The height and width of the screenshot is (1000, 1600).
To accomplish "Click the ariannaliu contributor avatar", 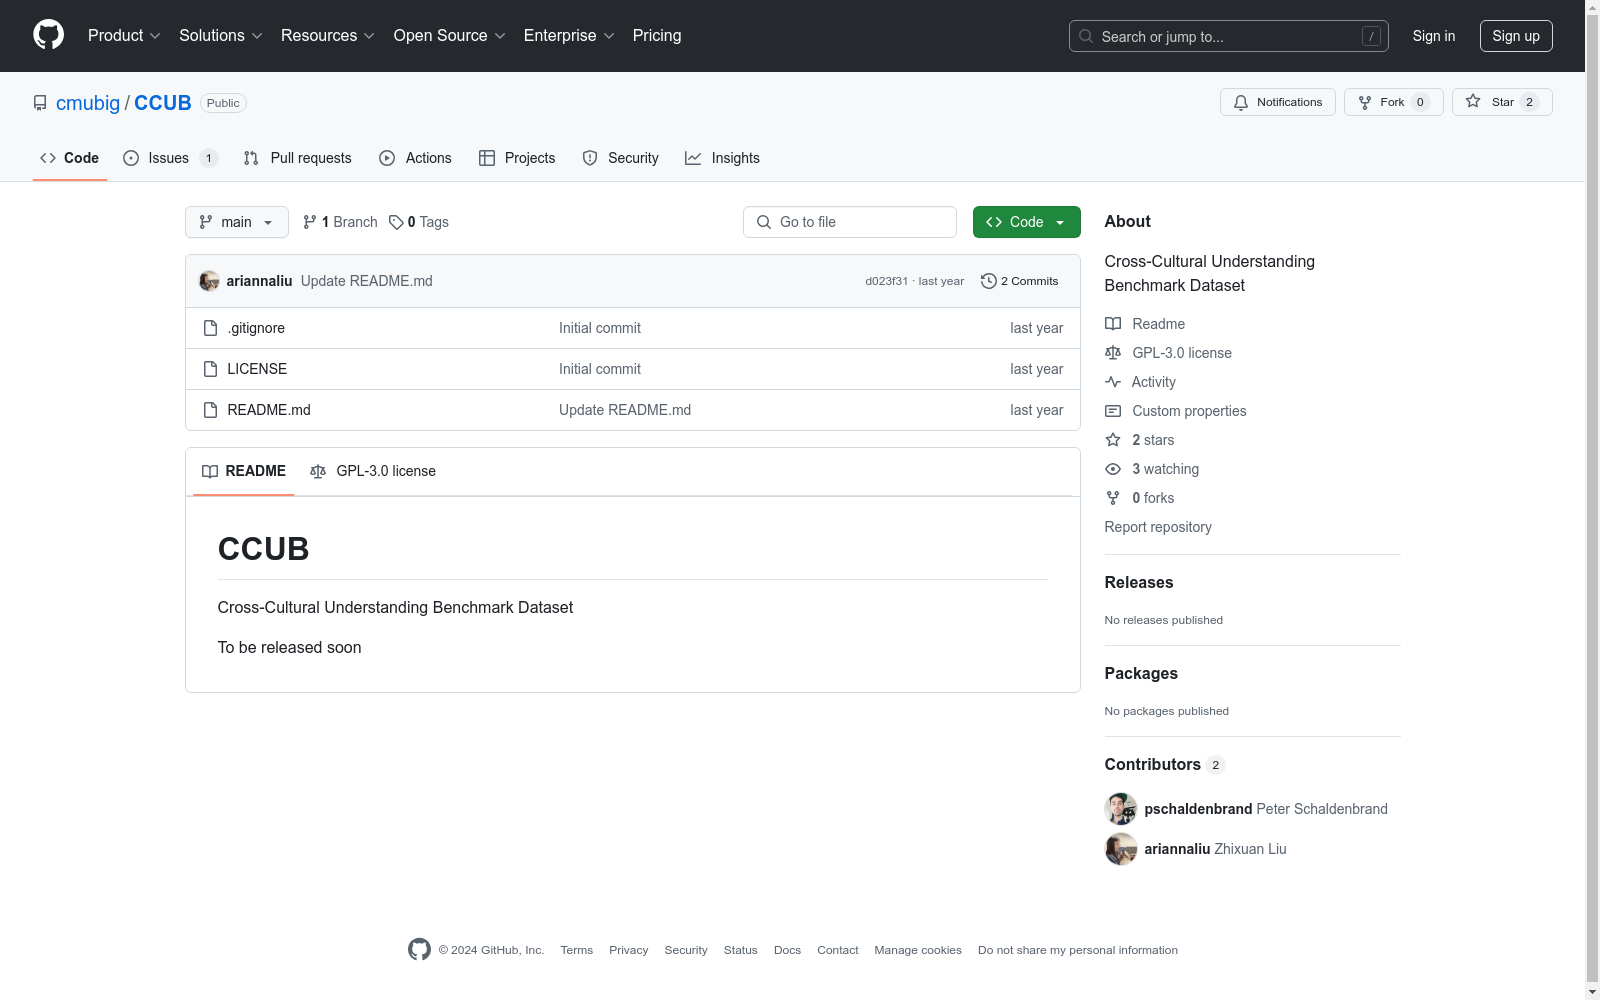I will click(1121, 849).
